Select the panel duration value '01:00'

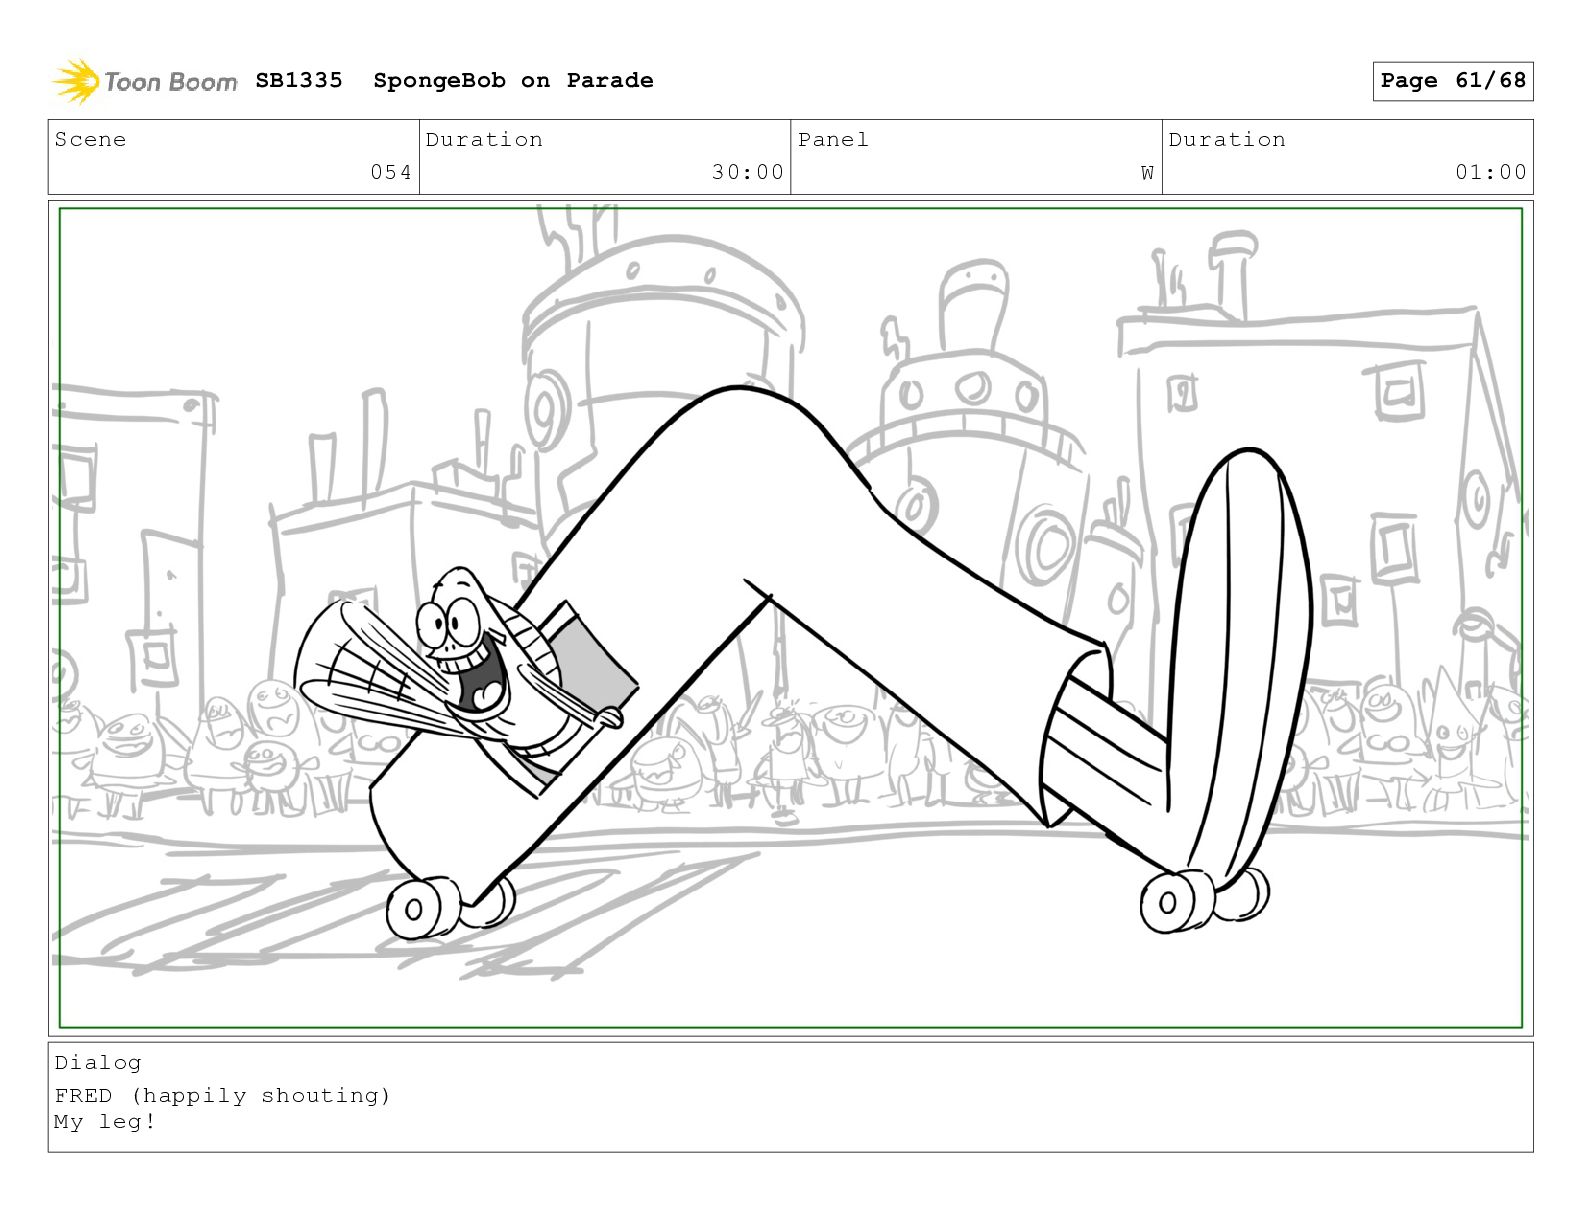1491,172
